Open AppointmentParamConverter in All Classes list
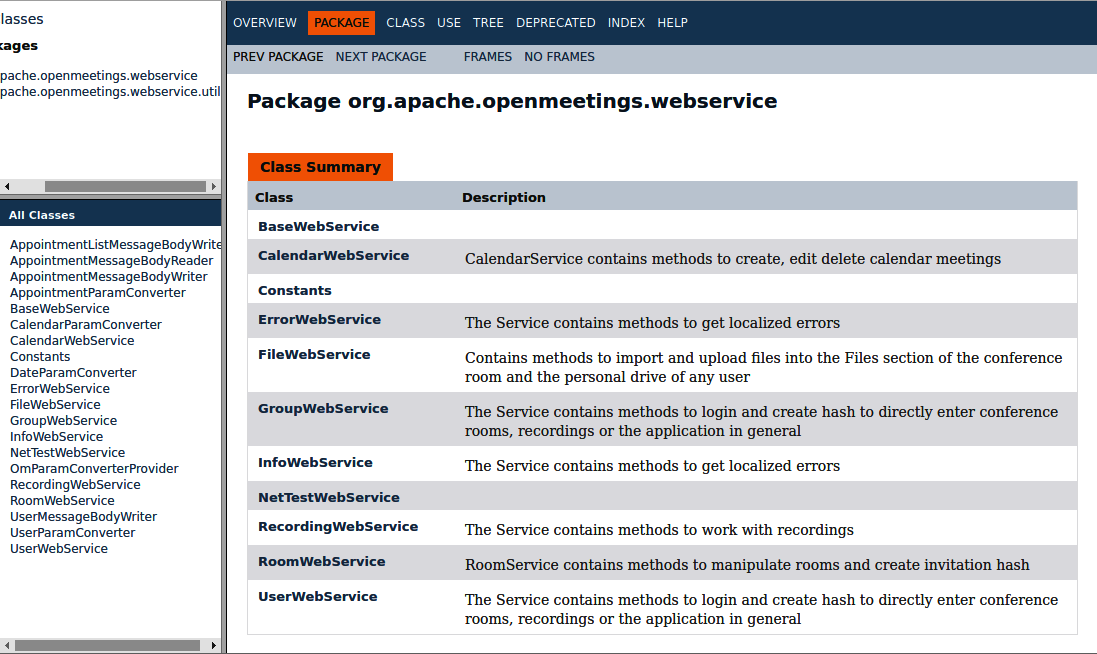This screenshot has width=1097, height=654. tap(97, 292)
